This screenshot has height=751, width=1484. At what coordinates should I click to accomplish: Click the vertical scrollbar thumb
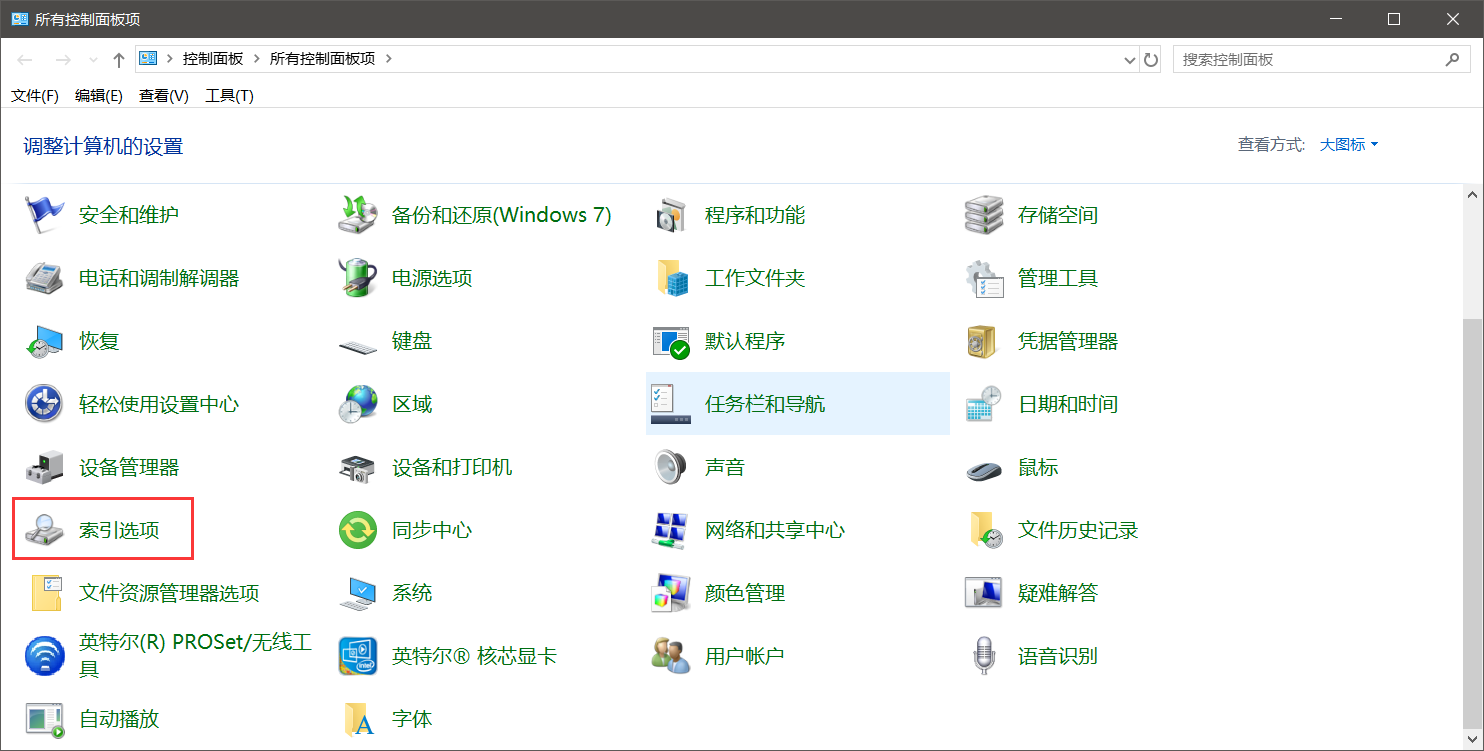(x=1473, y=526)
